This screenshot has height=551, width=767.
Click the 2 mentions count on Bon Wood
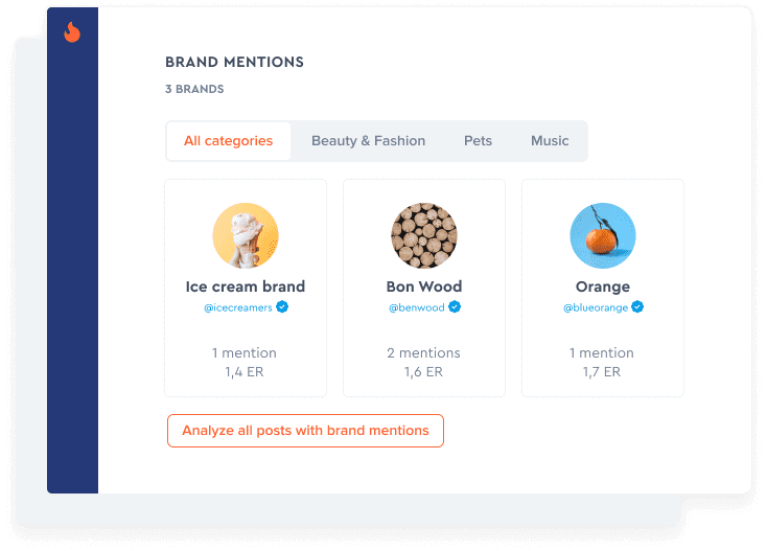coord(424,353)
